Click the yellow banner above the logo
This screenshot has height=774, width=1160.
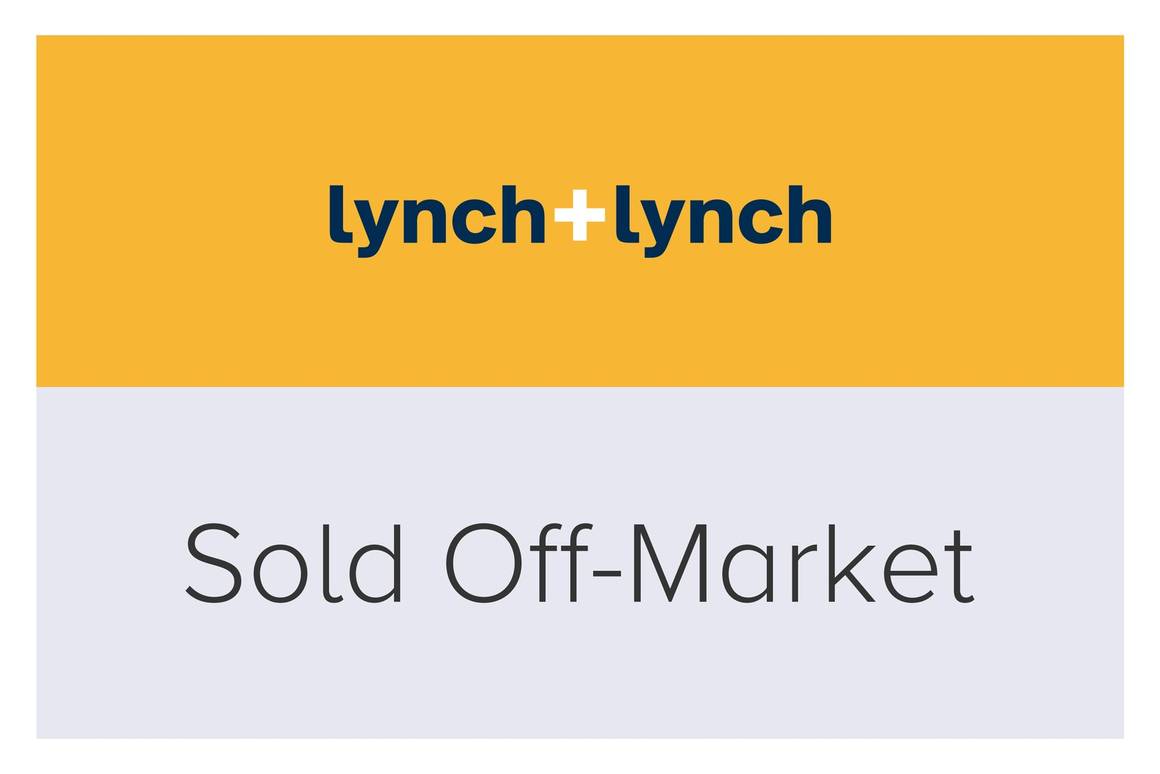580,100
